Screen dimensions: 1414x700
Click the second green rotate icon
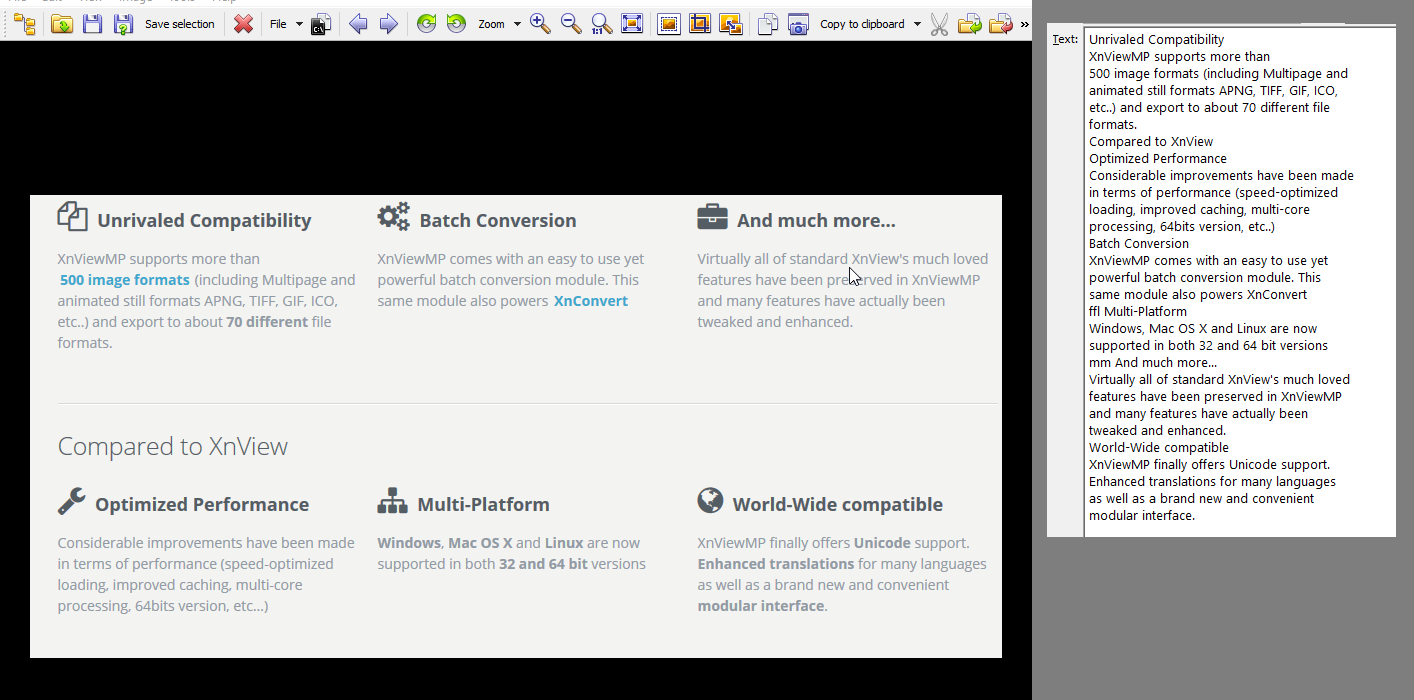456,24
